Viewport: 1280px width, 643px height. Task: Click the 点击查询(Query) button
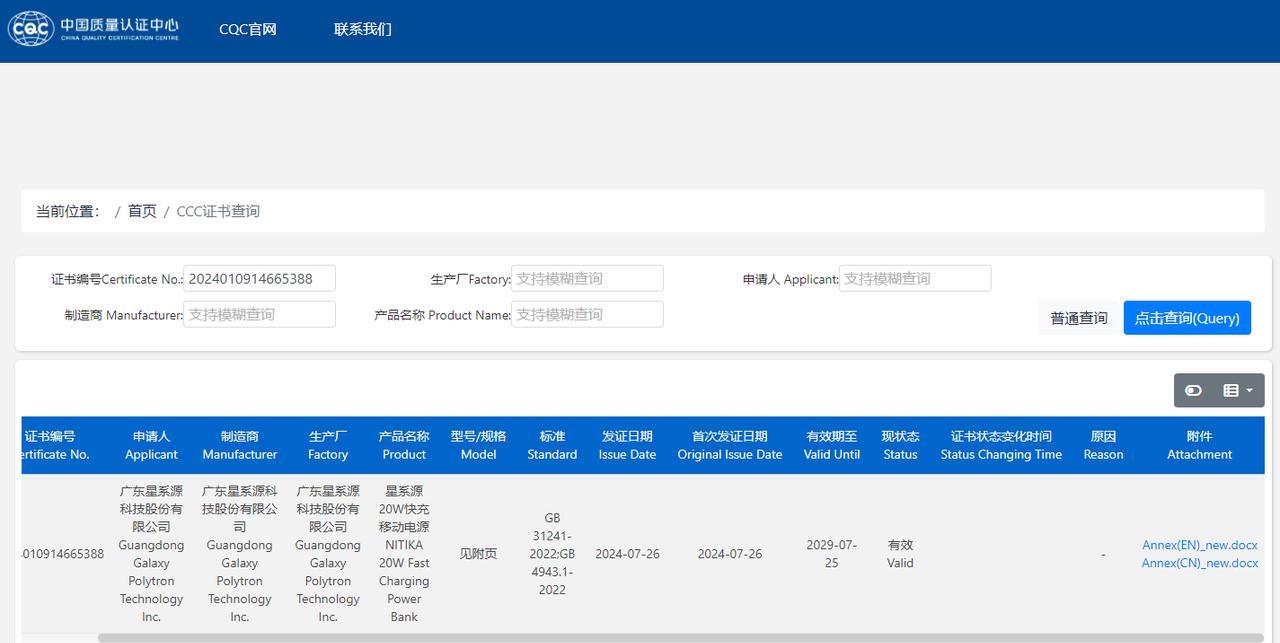(1187, 318)
